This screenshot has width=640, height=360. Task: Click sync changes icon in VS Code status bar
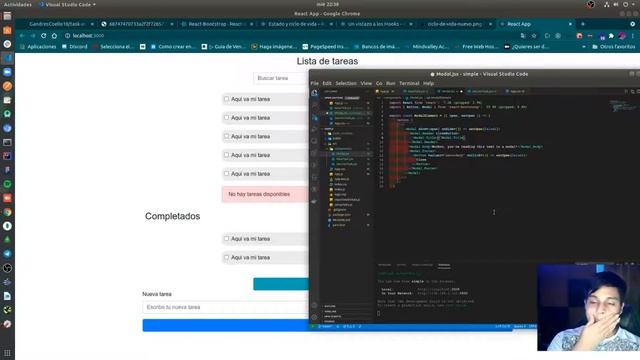pyautogui.click(x=338, y=327)
